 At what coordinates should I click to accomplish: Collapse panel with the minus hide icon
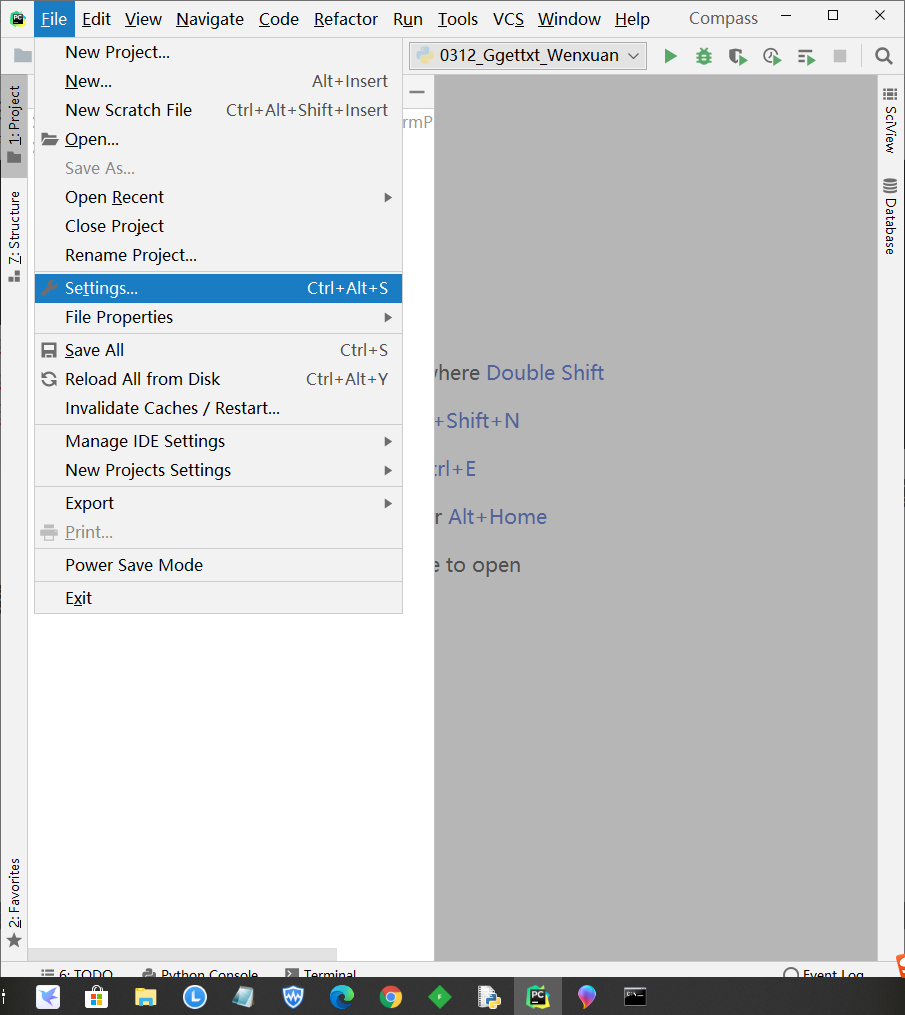pos(417,92)
